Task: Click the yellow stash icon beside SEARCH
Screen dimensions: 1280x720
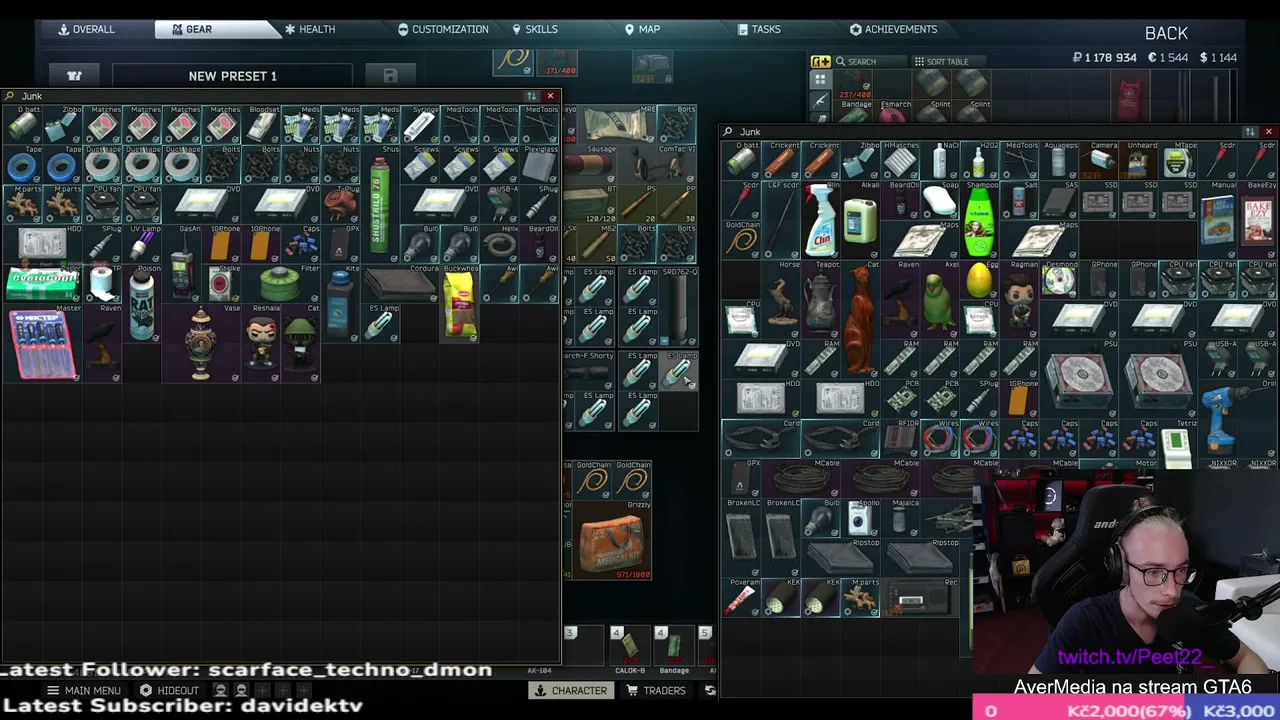Action: click(x=820, y=62)
